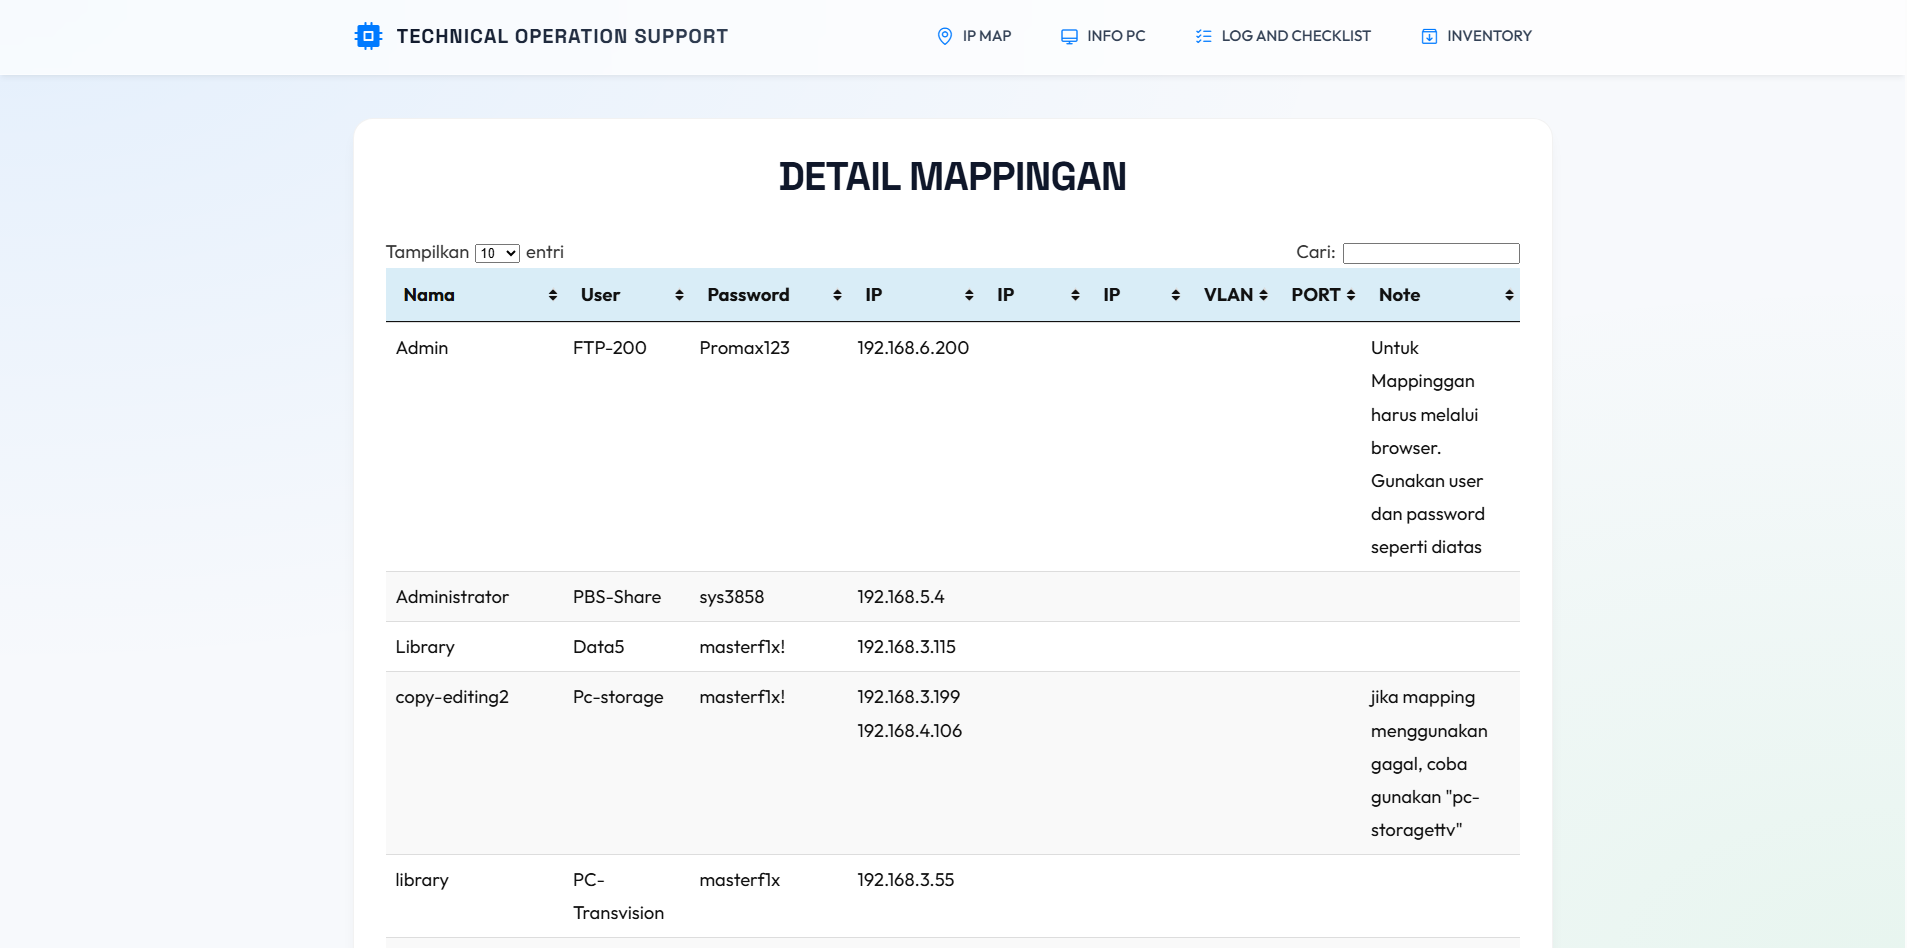Click the checklist icon beside LOG AND CHECKLIST

[1202, 35]
